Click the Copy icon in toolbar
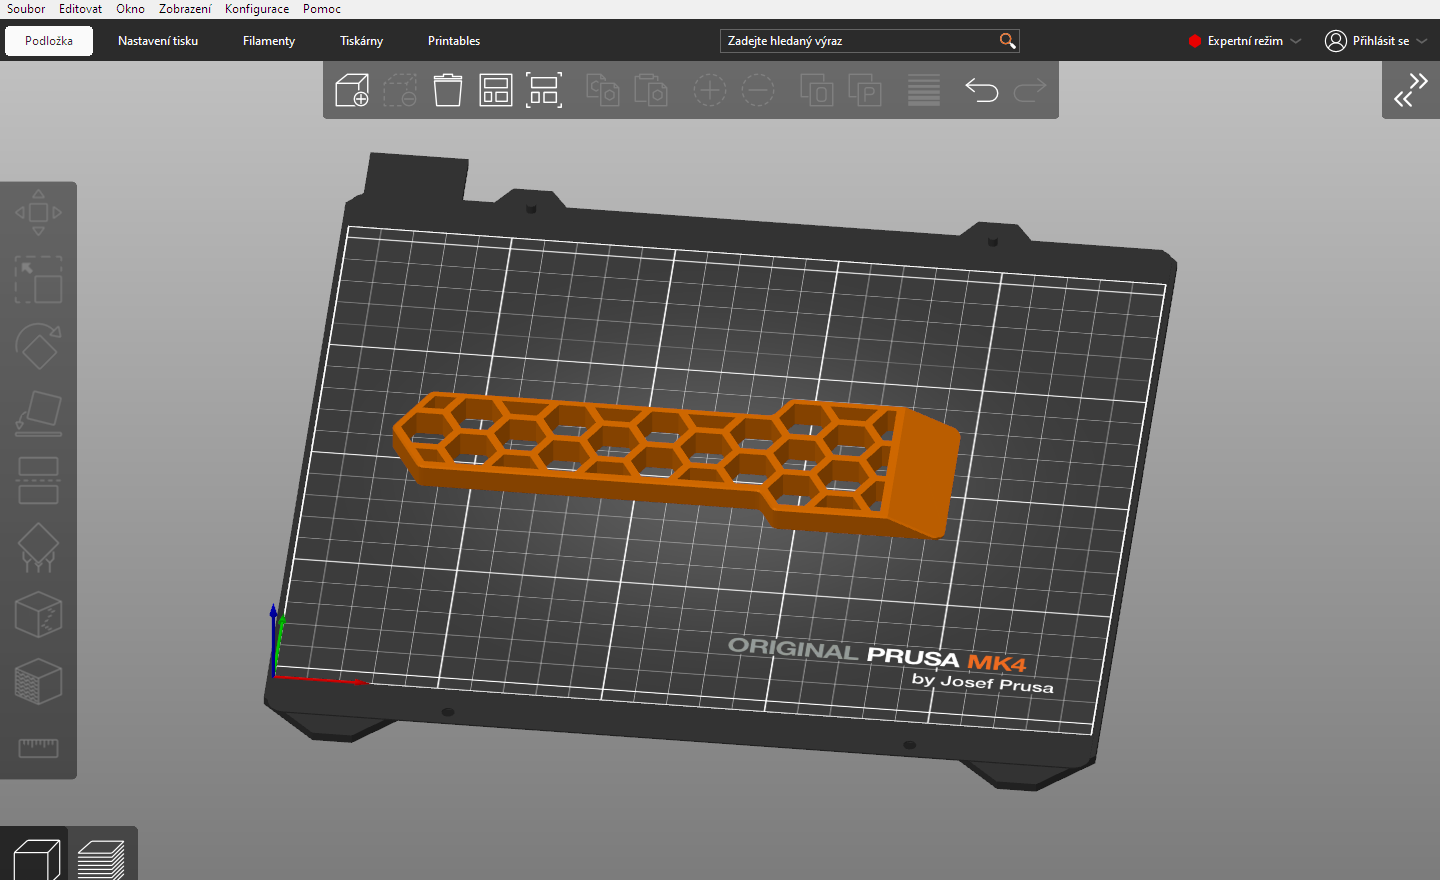1440x880 pixels. pyautogui.click(x=602, y=90)
